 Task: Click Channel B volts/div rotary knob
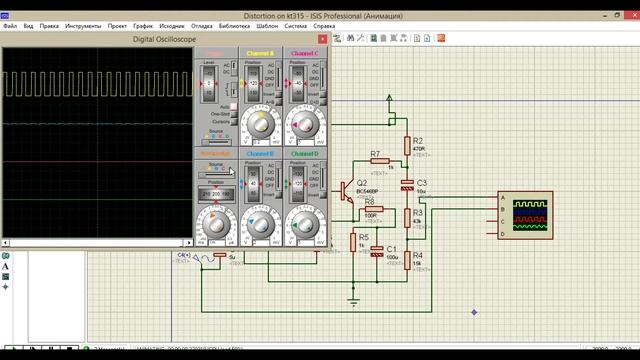click(x=261, y=225)
